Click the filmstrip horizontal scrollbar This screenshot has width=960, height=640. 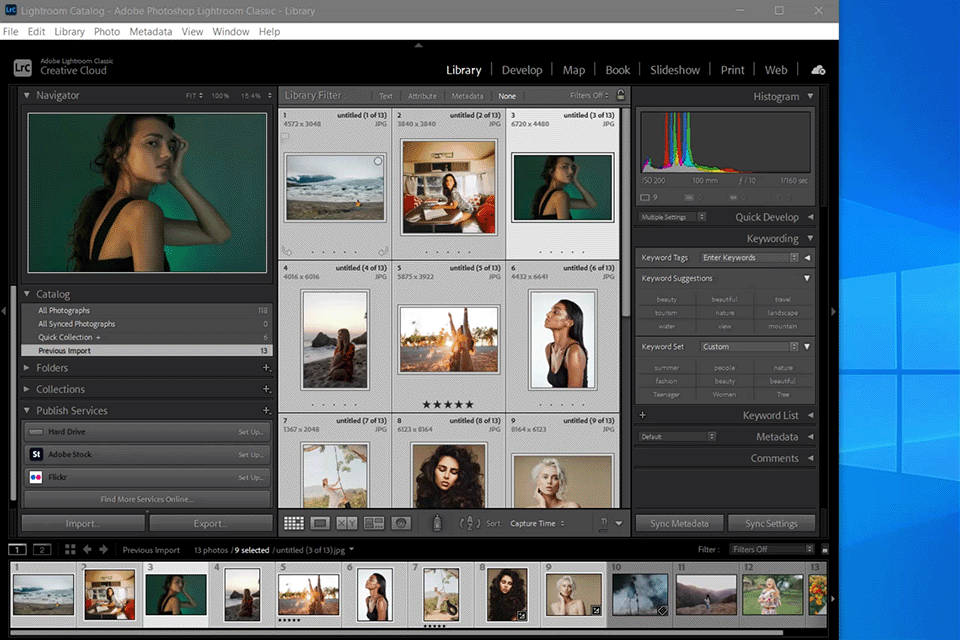point(396,632)
